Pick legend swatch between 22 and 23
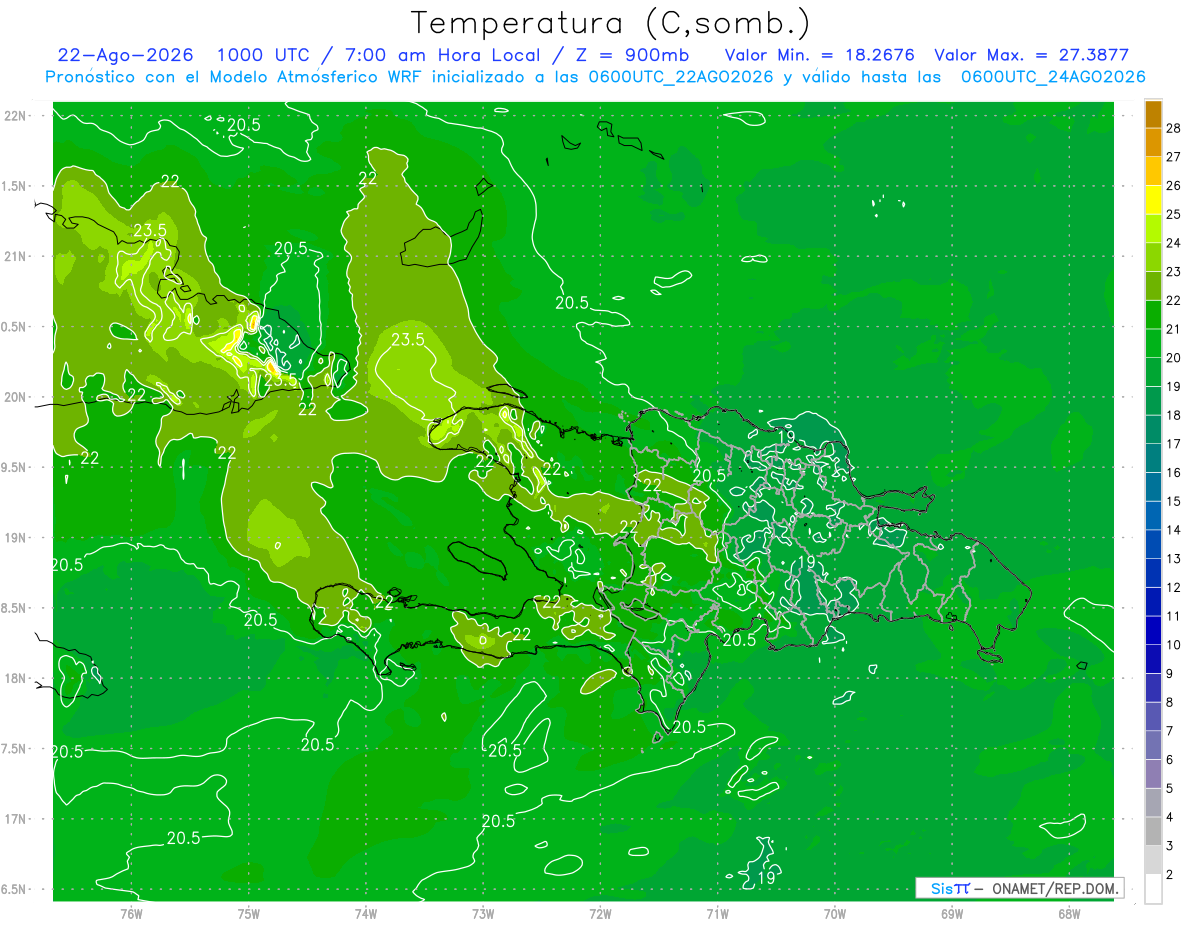Image resolution: width=1200 pixels, height=927 pixels. click(x=1153, y=287)
